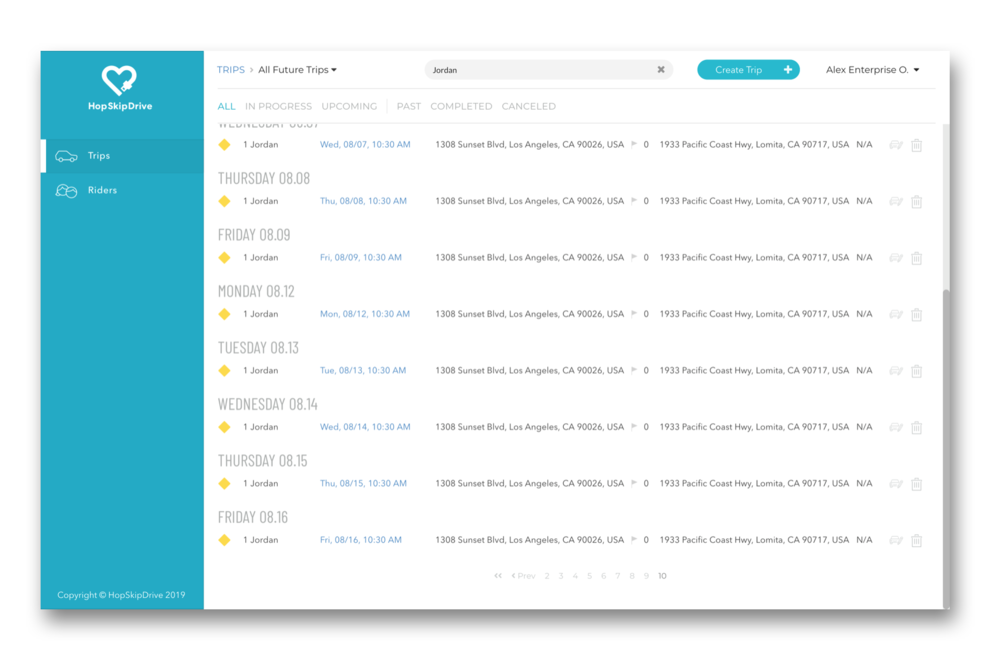This screenshot has width=1000, height=659.
Task: Click the car edit icon for Monday 08.12
Action: coord(896,314)
